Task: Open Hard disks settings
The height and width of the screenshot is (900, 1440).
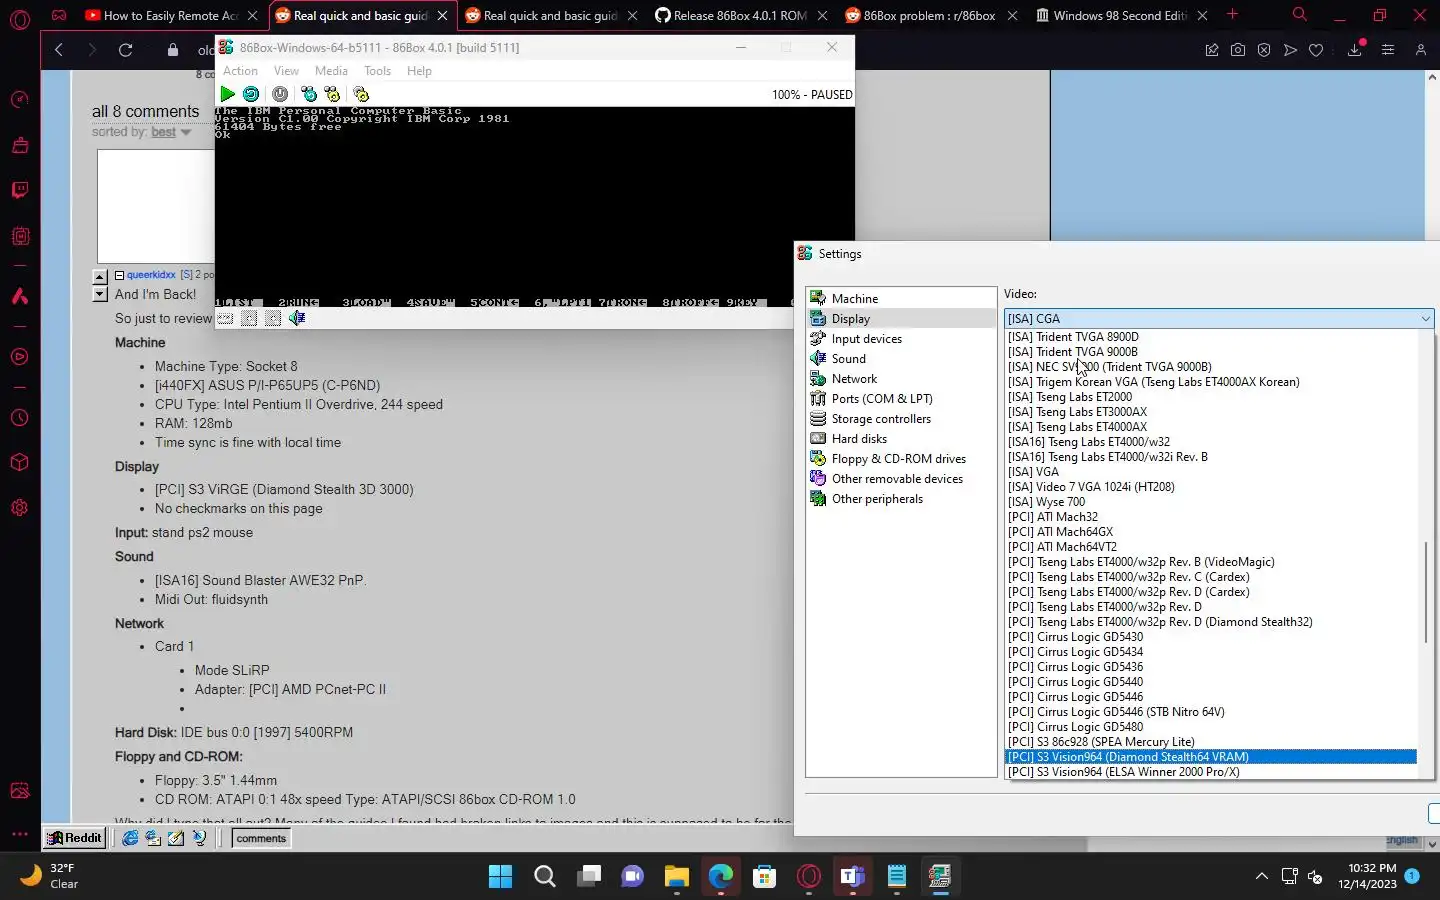Action: tap(901, 438)
